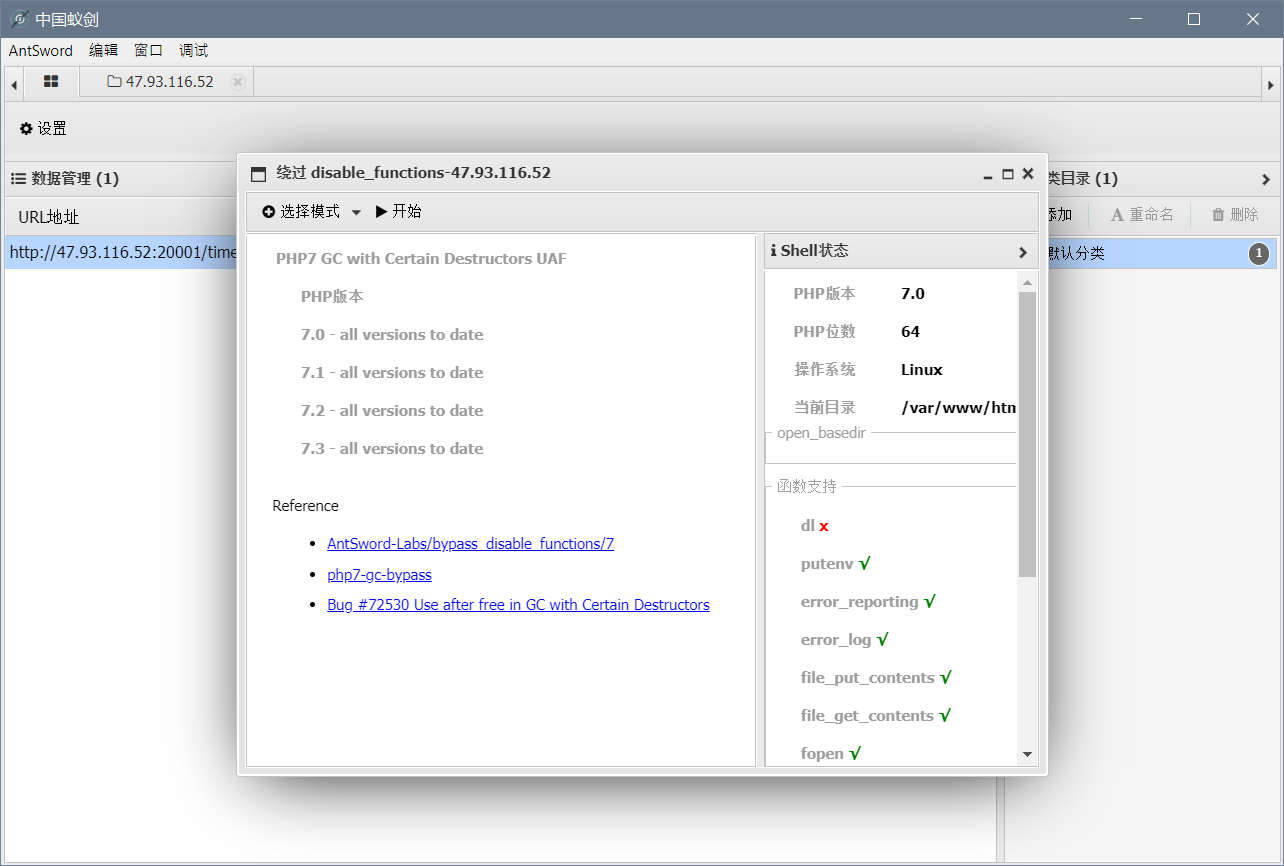Minimize the bypass disable_functions dialog
This screenshot has height=866, width=1284.
point(988,174)
